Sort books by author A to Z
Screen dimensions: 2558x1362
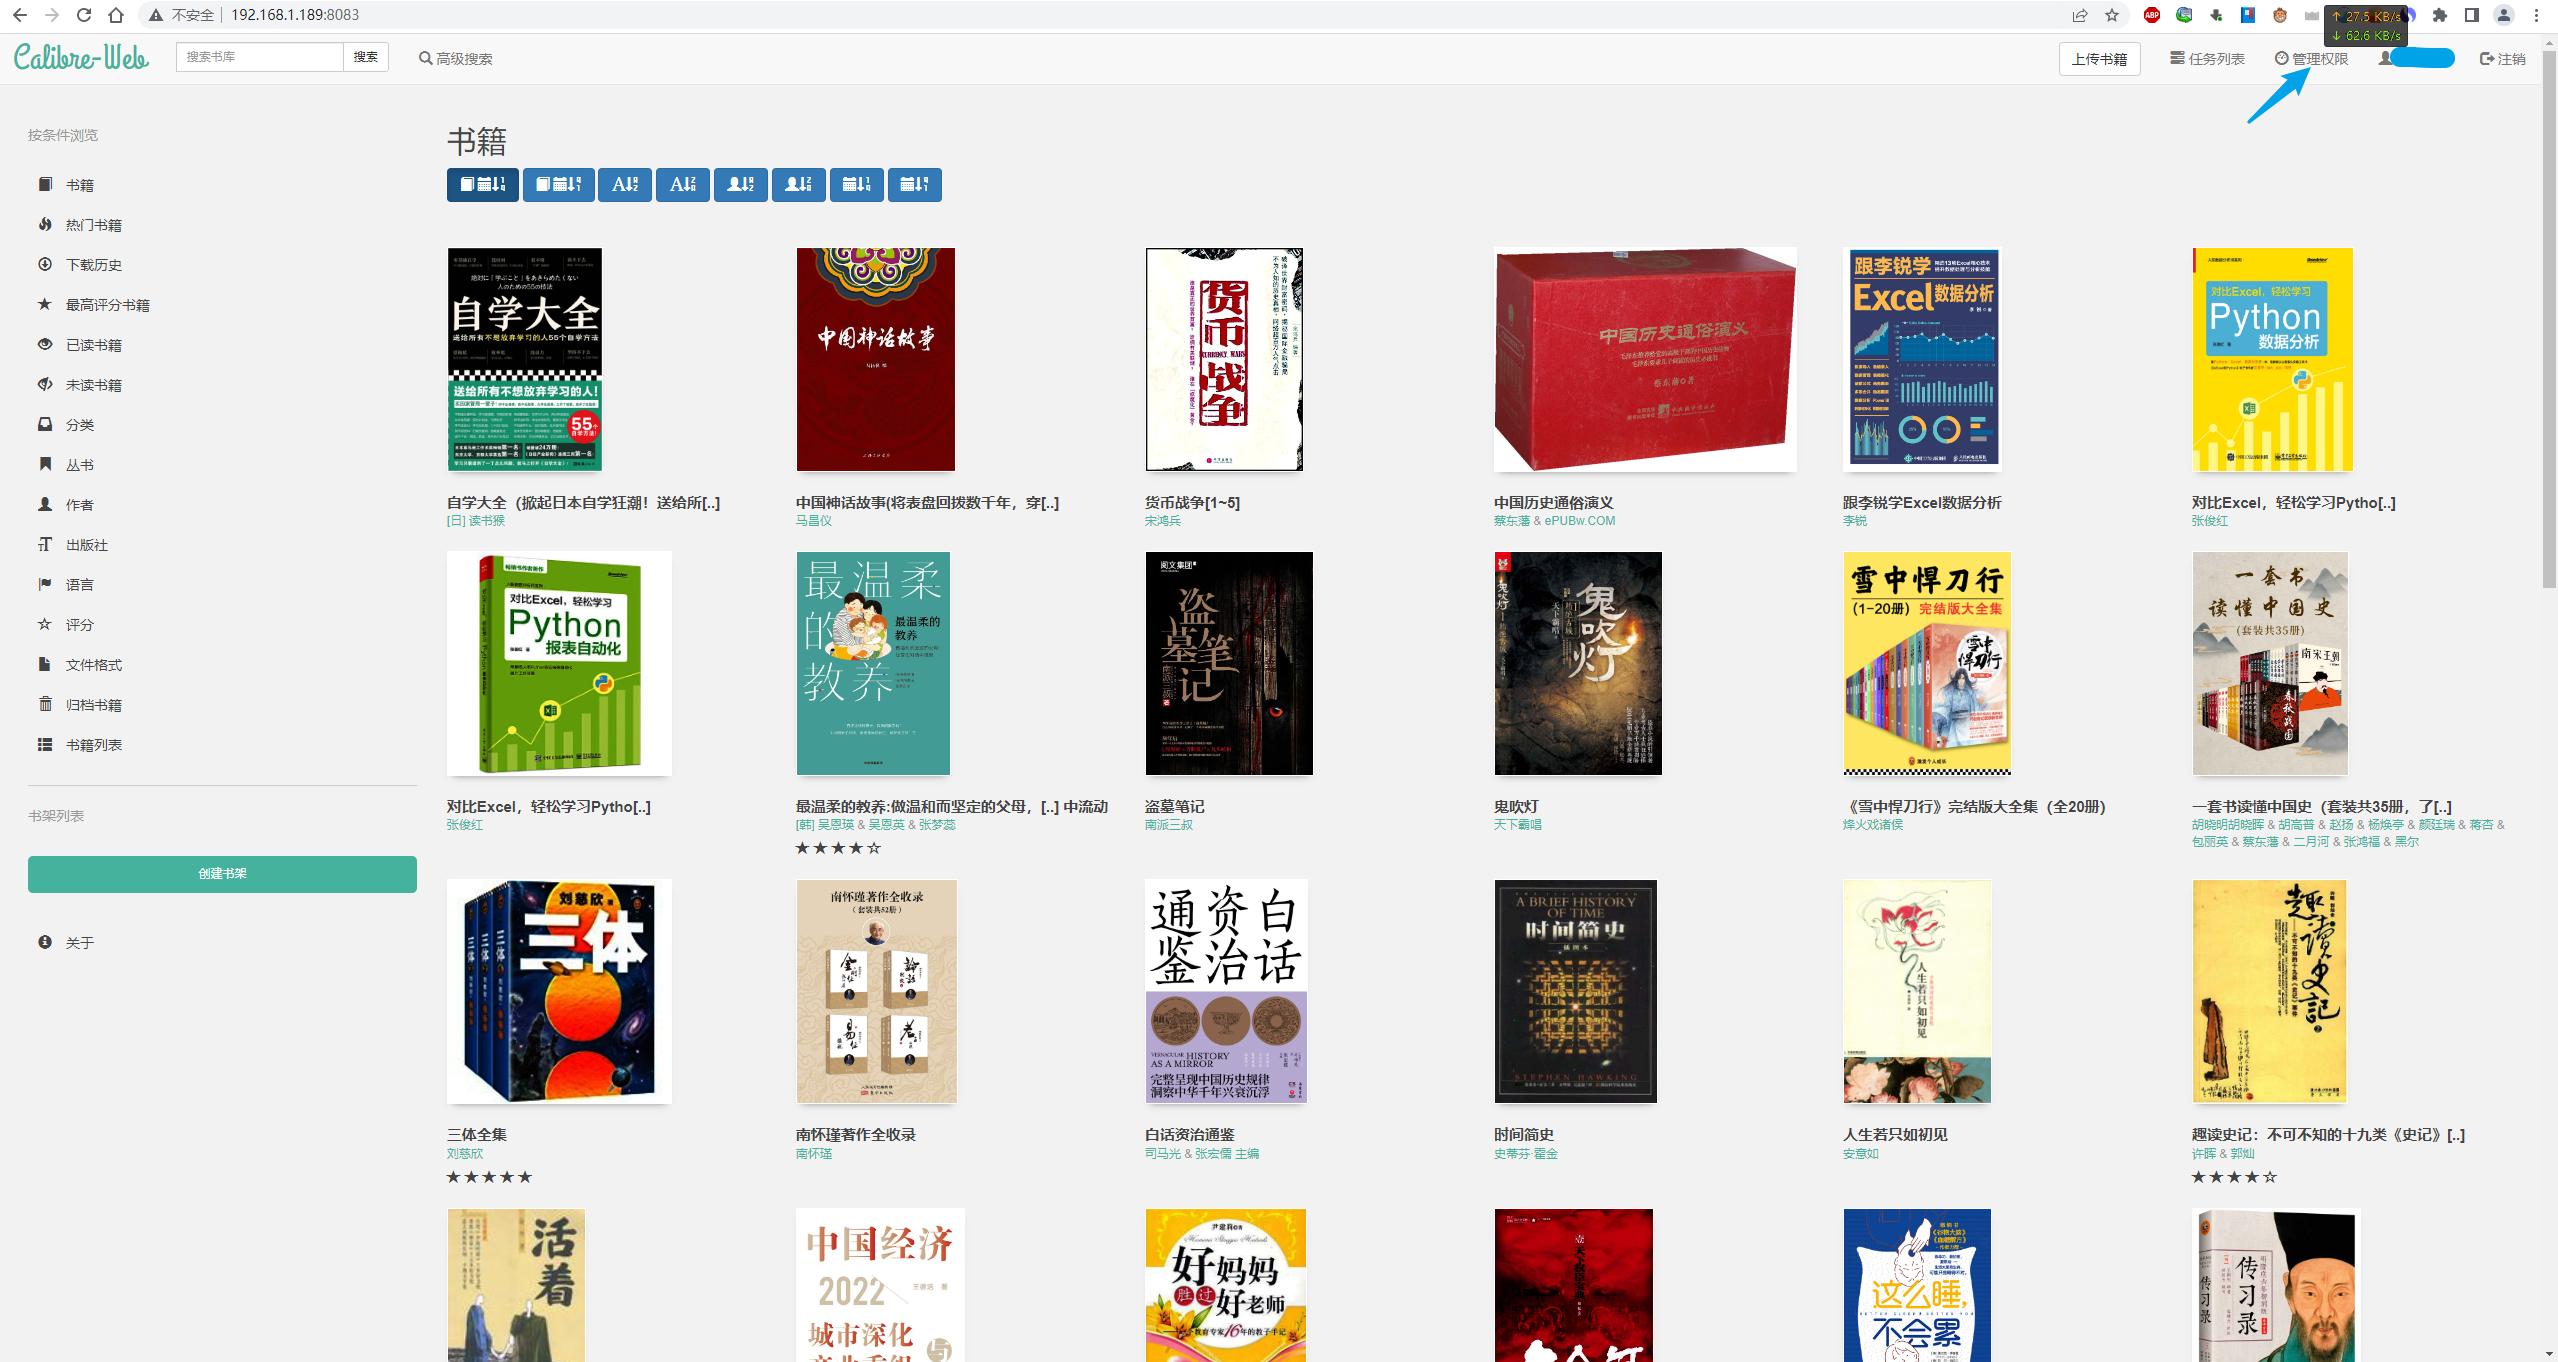coord(741,184)
